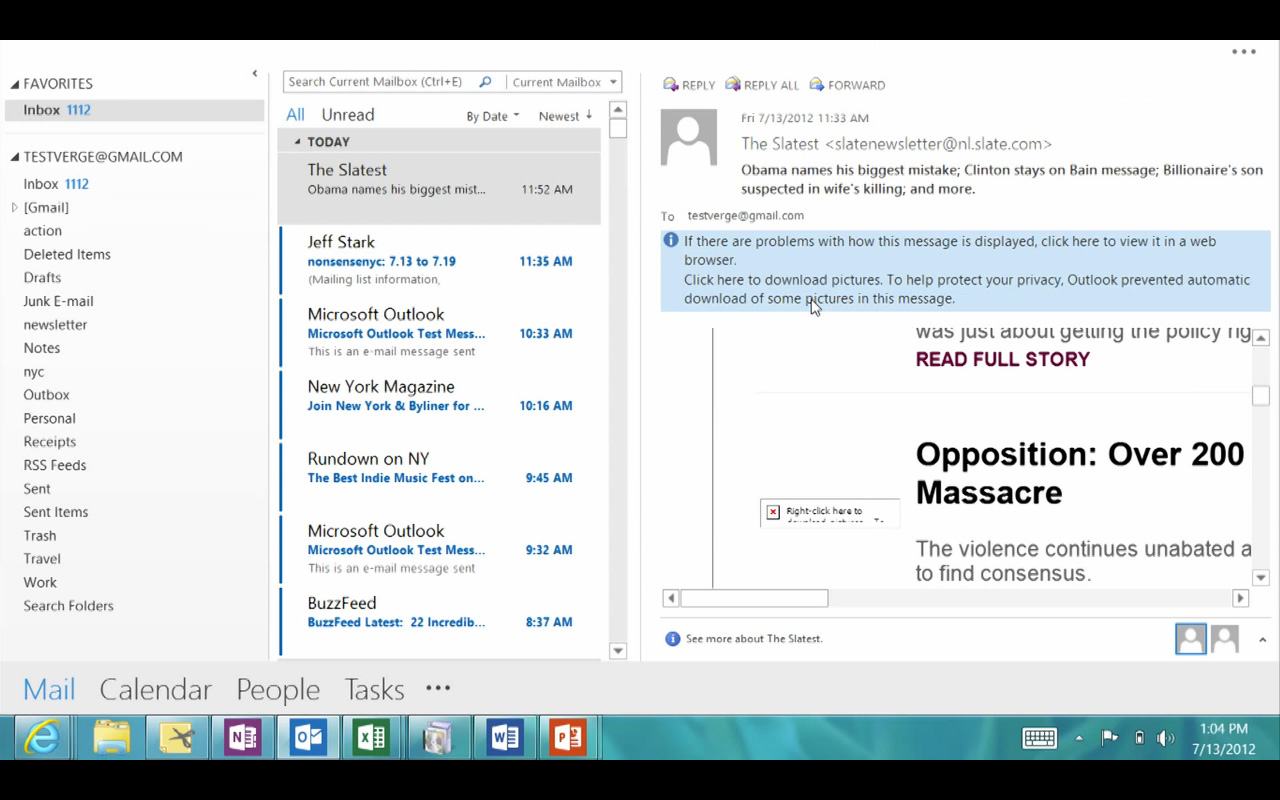The image size is (1280, 800).
Task: Click the Reply icon in reading pane
Action: pyautogui.click(x=671, y=85)
